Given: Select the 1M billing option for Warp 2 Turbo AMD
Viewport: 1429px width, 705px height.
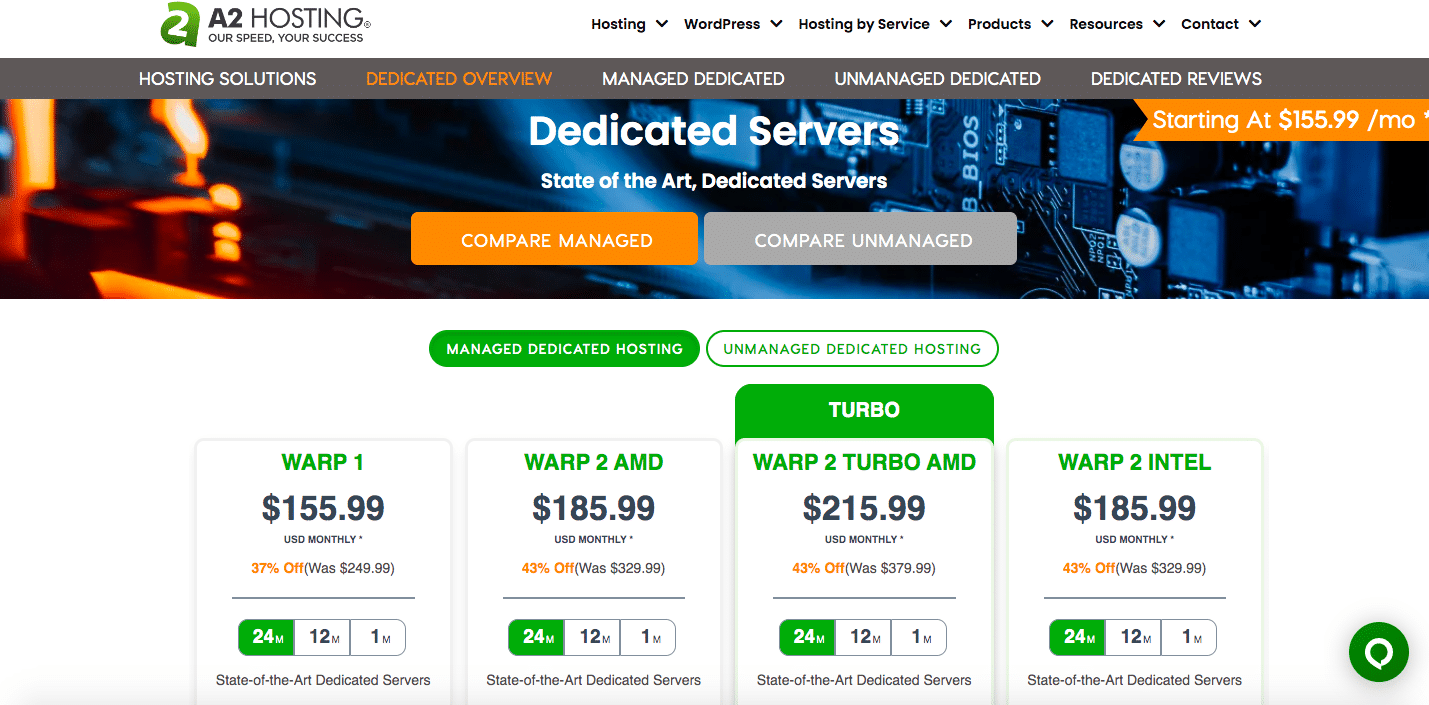Looking at the screenshot, I should click(x=917, y=637).
